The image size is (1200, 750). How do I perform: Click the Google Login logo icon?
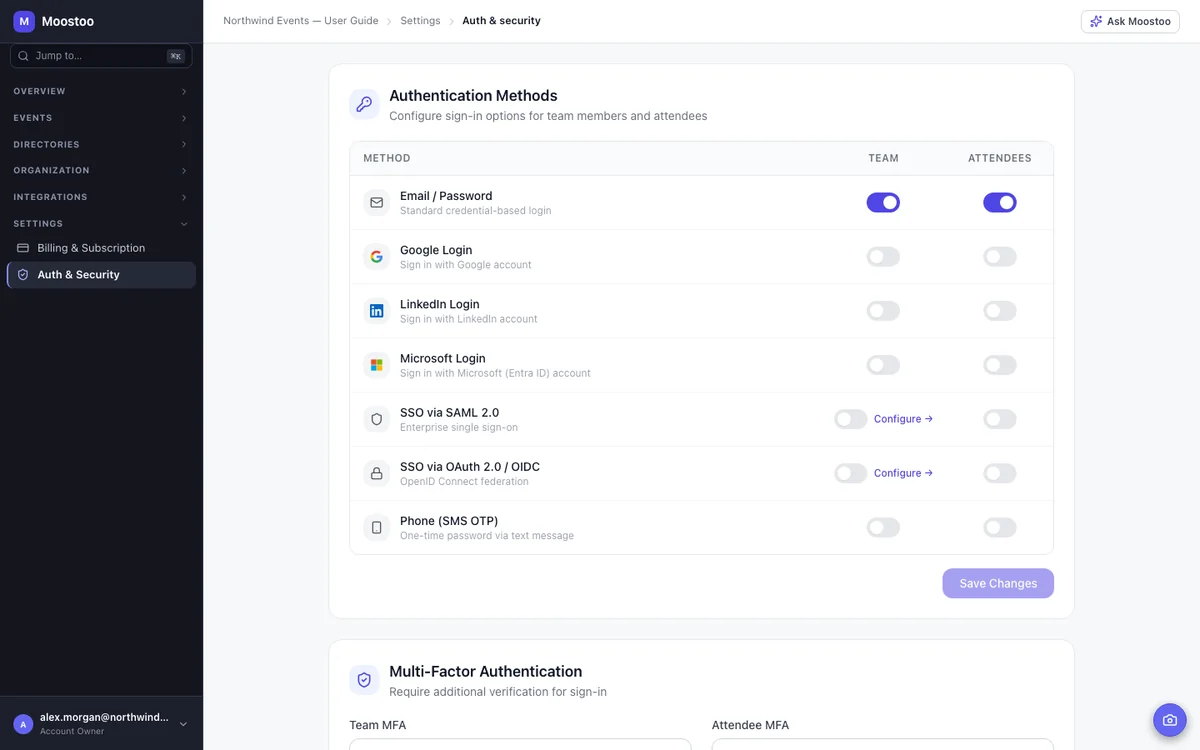[x=376, y=257]
